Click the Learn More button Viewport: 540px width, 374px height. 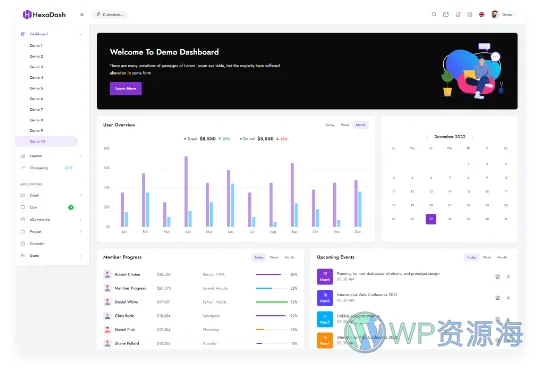pyautogui.click(x=126, y=89)
